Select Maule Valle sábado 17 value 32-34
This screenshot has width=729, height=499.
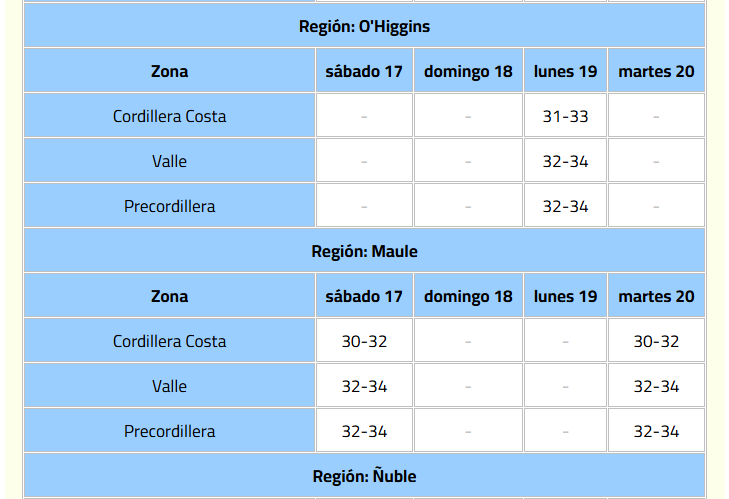tap(364, 386)
